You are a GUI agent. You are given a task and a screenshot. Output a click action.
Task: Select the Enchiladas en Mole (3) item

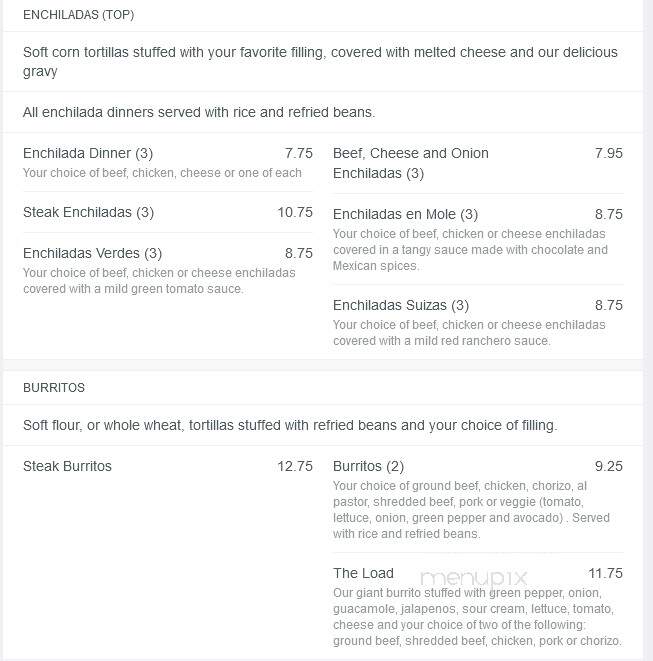405,214
